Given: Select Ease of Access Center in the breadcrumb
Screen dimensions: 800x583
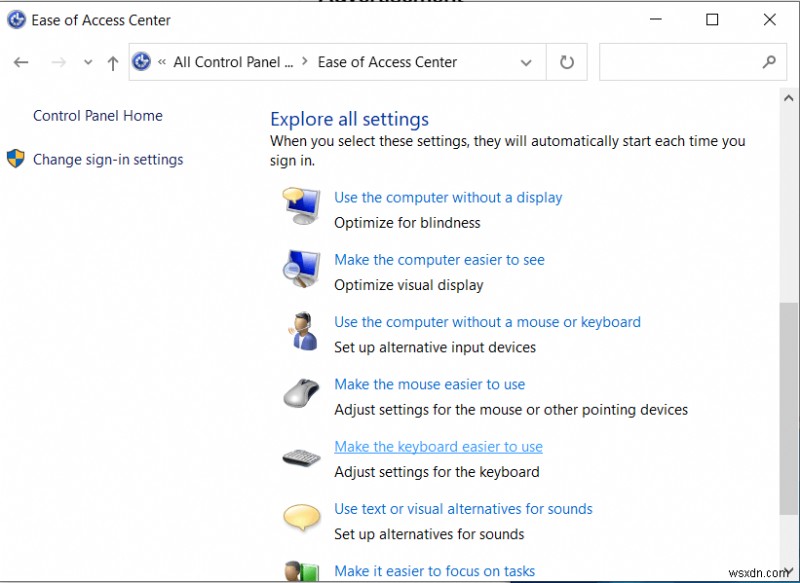Looking at the screenshot, I should [x=386, y=62].
